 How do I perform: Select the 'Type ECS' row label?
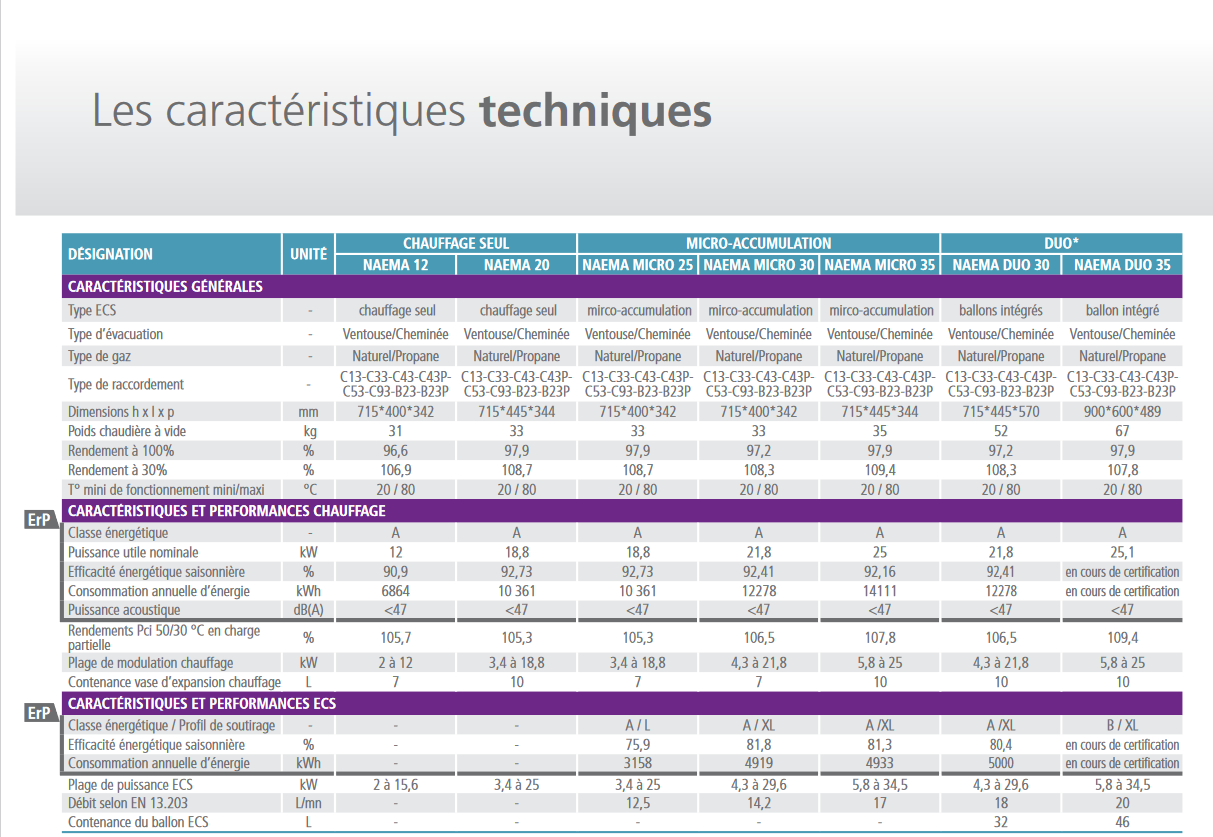click(x=92, y=311)
